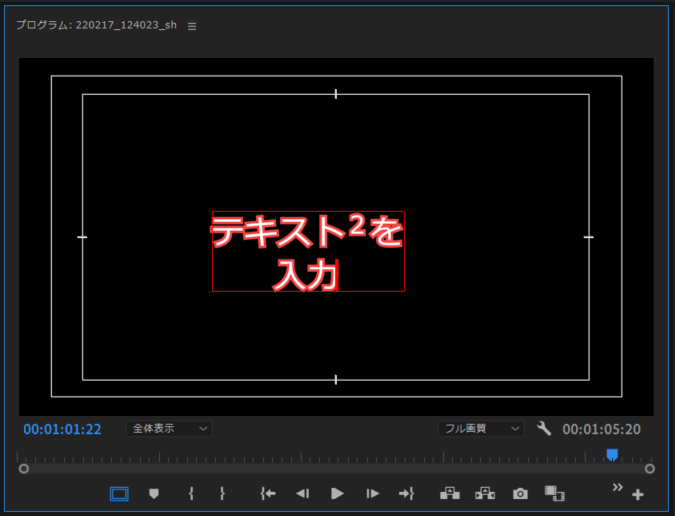The height and width of the screenshot is (516, 675).
Task: Open the wrench settings menu
Action: point(544,429)
